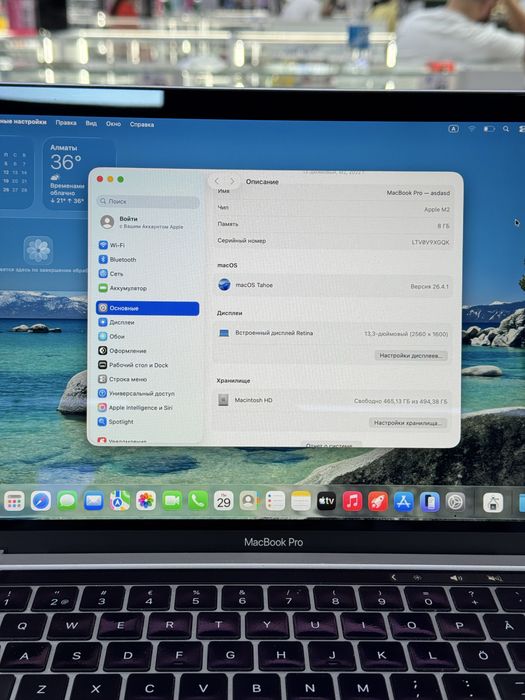Click the input source A icon

click(x=453, y=129)
